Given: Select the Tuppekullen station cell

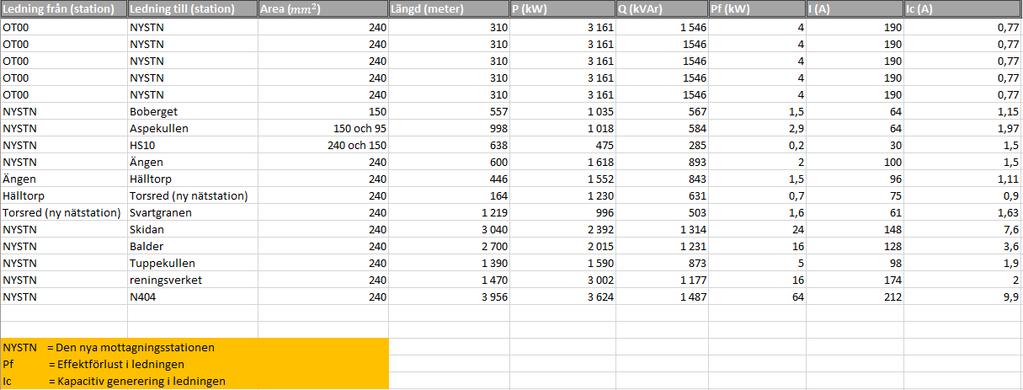Looking at the screenshot, I should pos(193,263).
